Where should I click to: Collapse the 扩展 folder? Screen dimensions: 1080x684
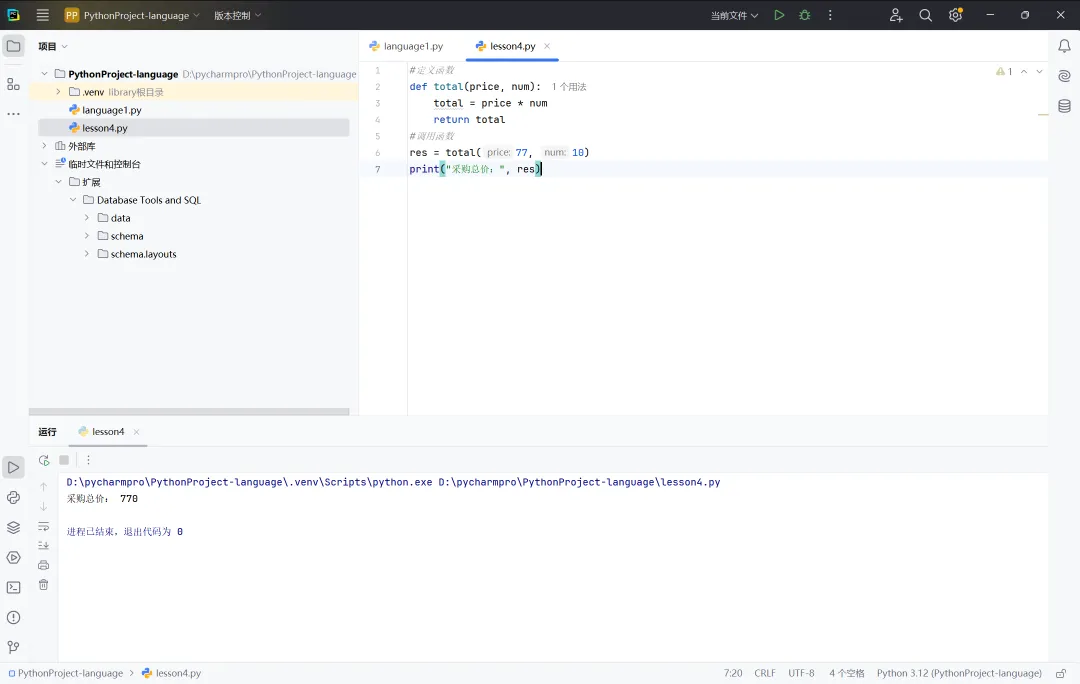(x=59, y=182)
